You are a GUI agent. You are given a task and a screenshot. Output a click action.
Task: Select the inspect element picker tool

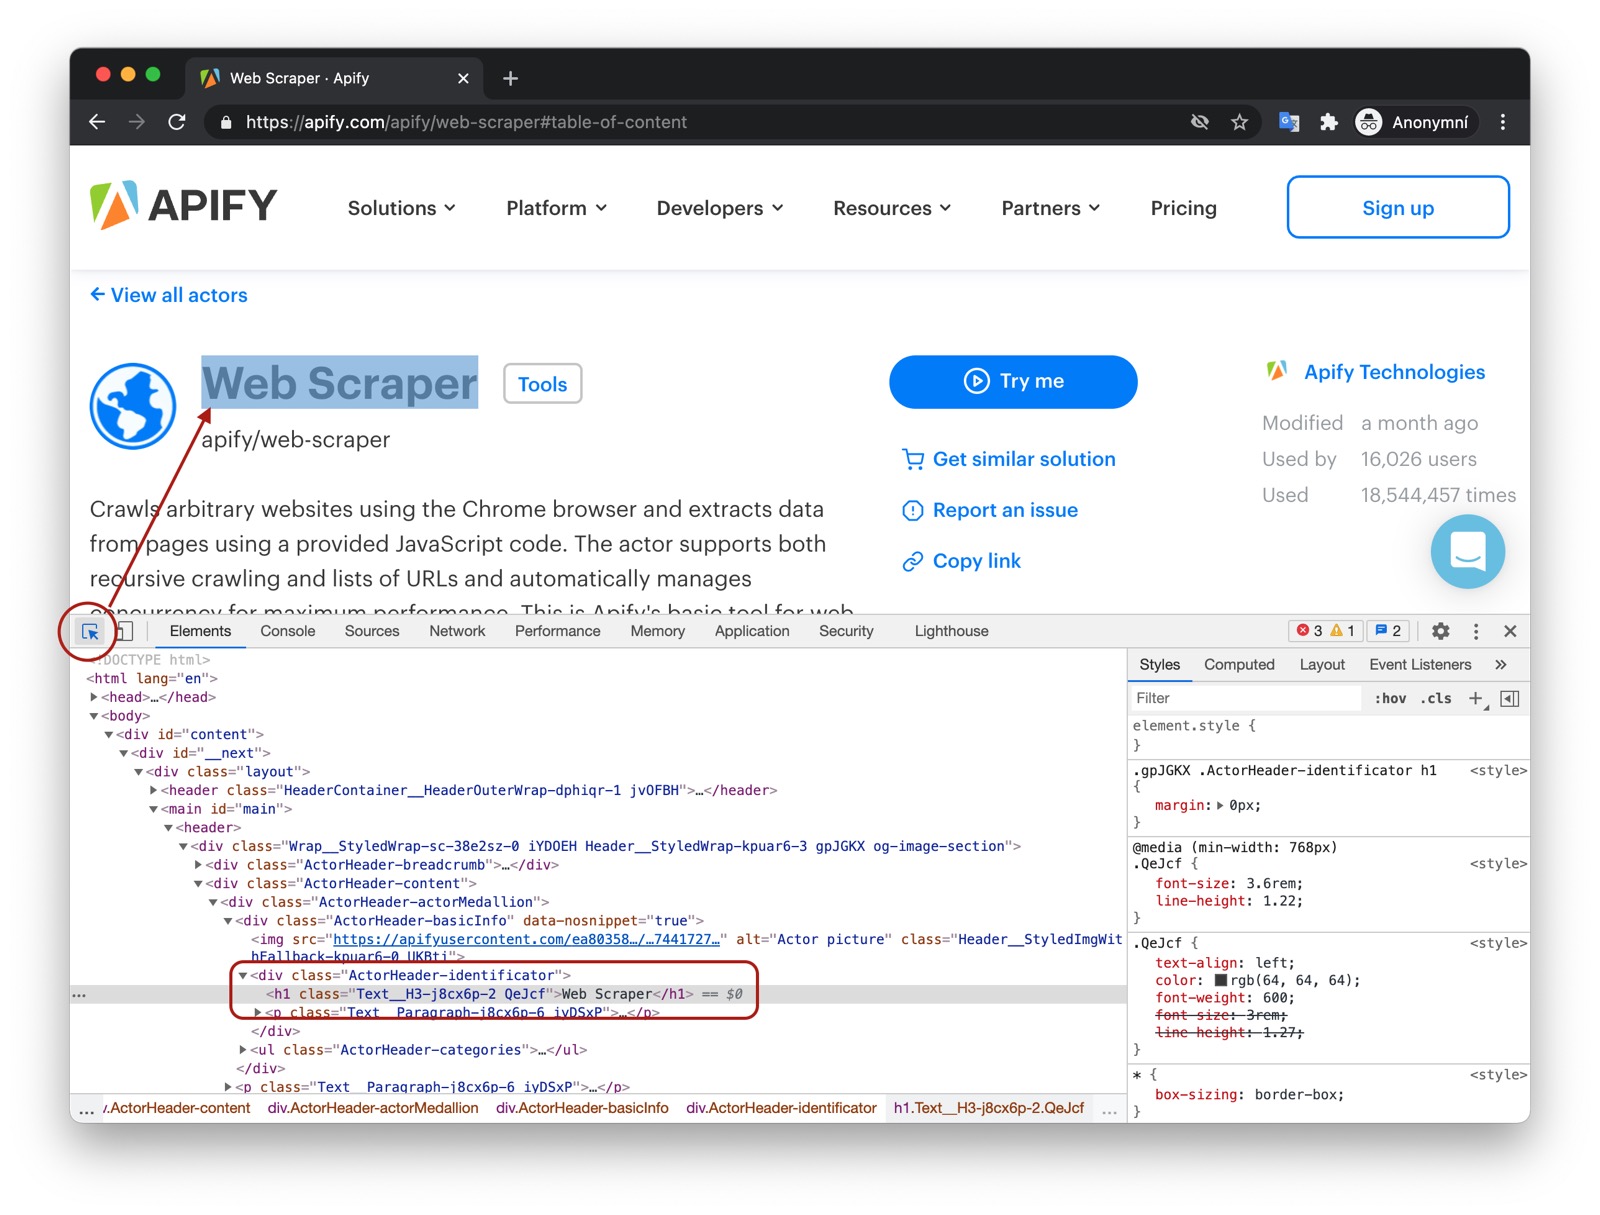point(90,631)
